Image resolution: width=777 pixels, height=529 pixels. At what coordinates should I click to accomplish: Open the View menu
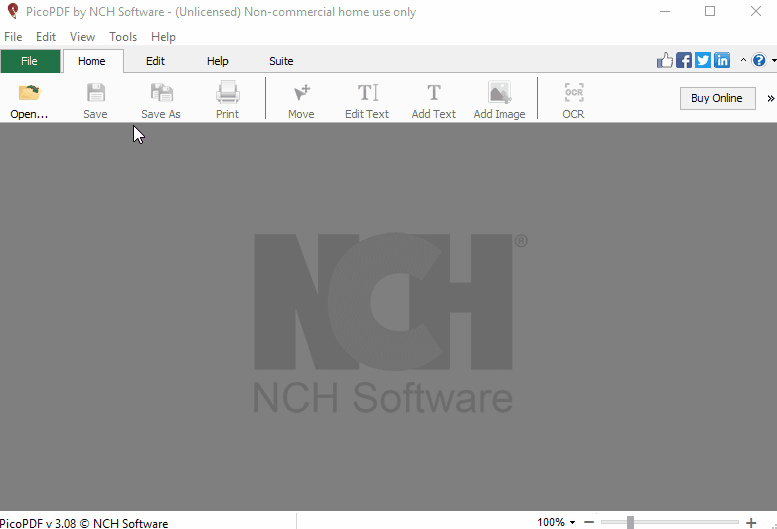tap(82, 37)
